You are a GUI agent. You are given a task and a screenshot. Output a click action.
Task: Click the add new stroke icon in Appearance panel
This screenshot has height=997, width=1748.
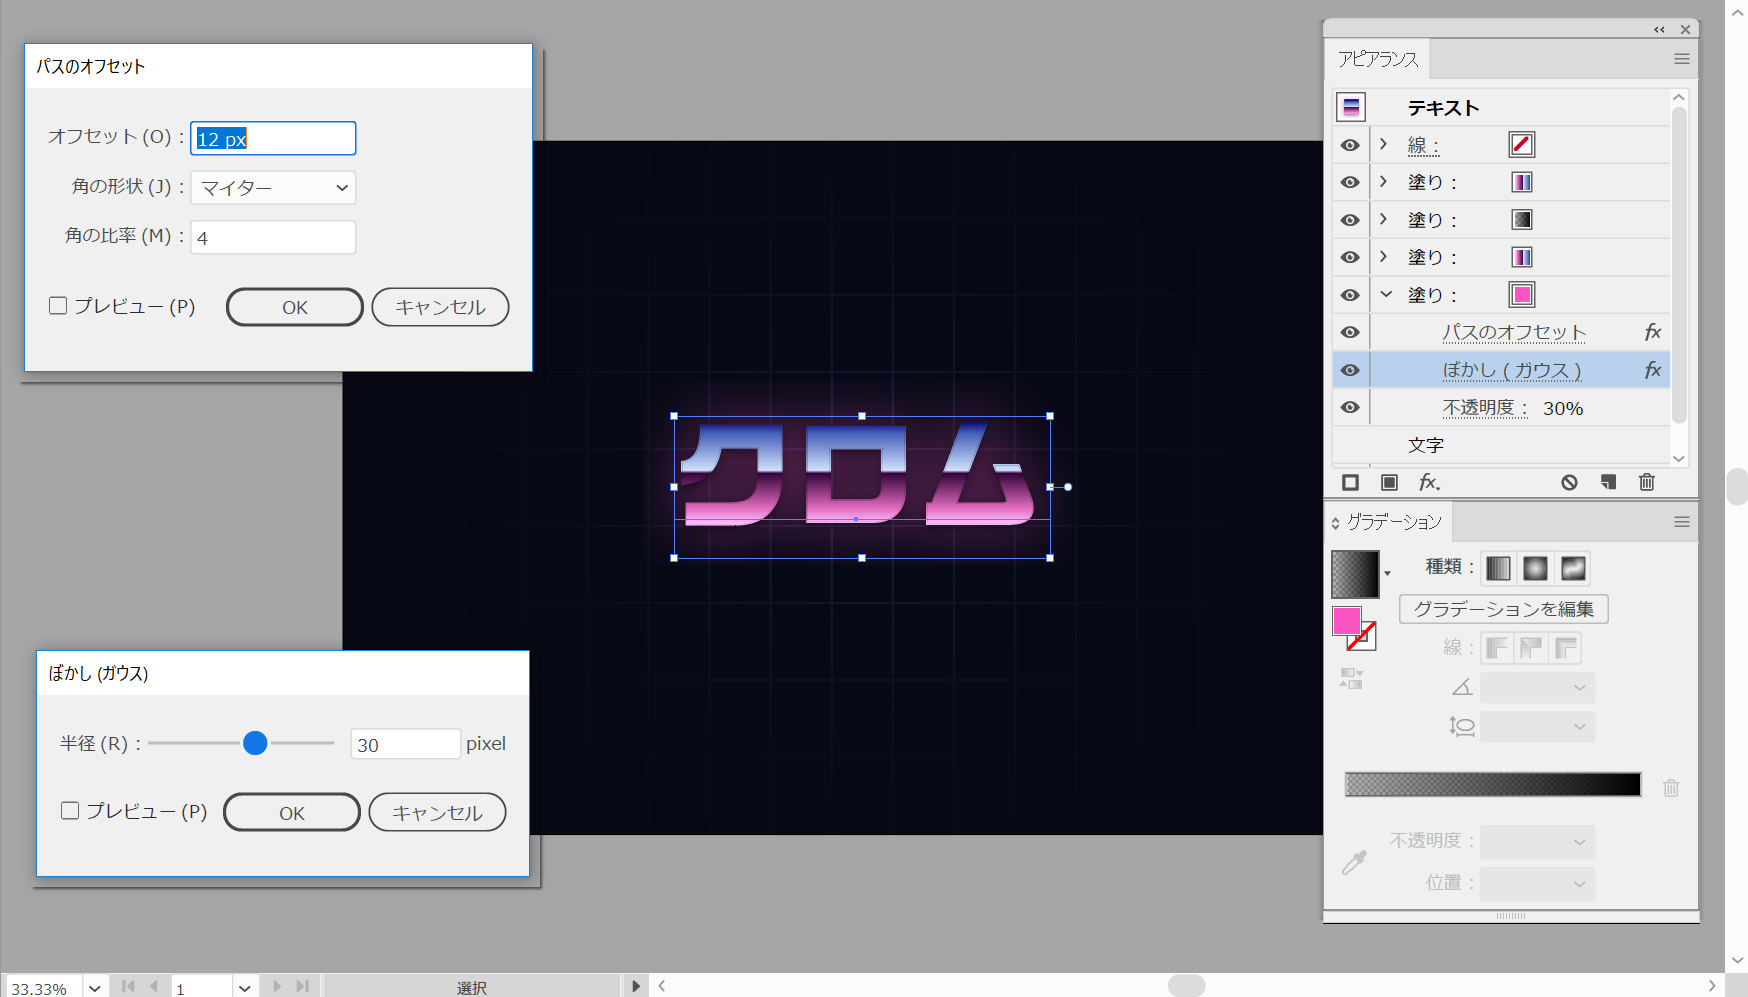pyautogui.click(x=1350, y=483)
